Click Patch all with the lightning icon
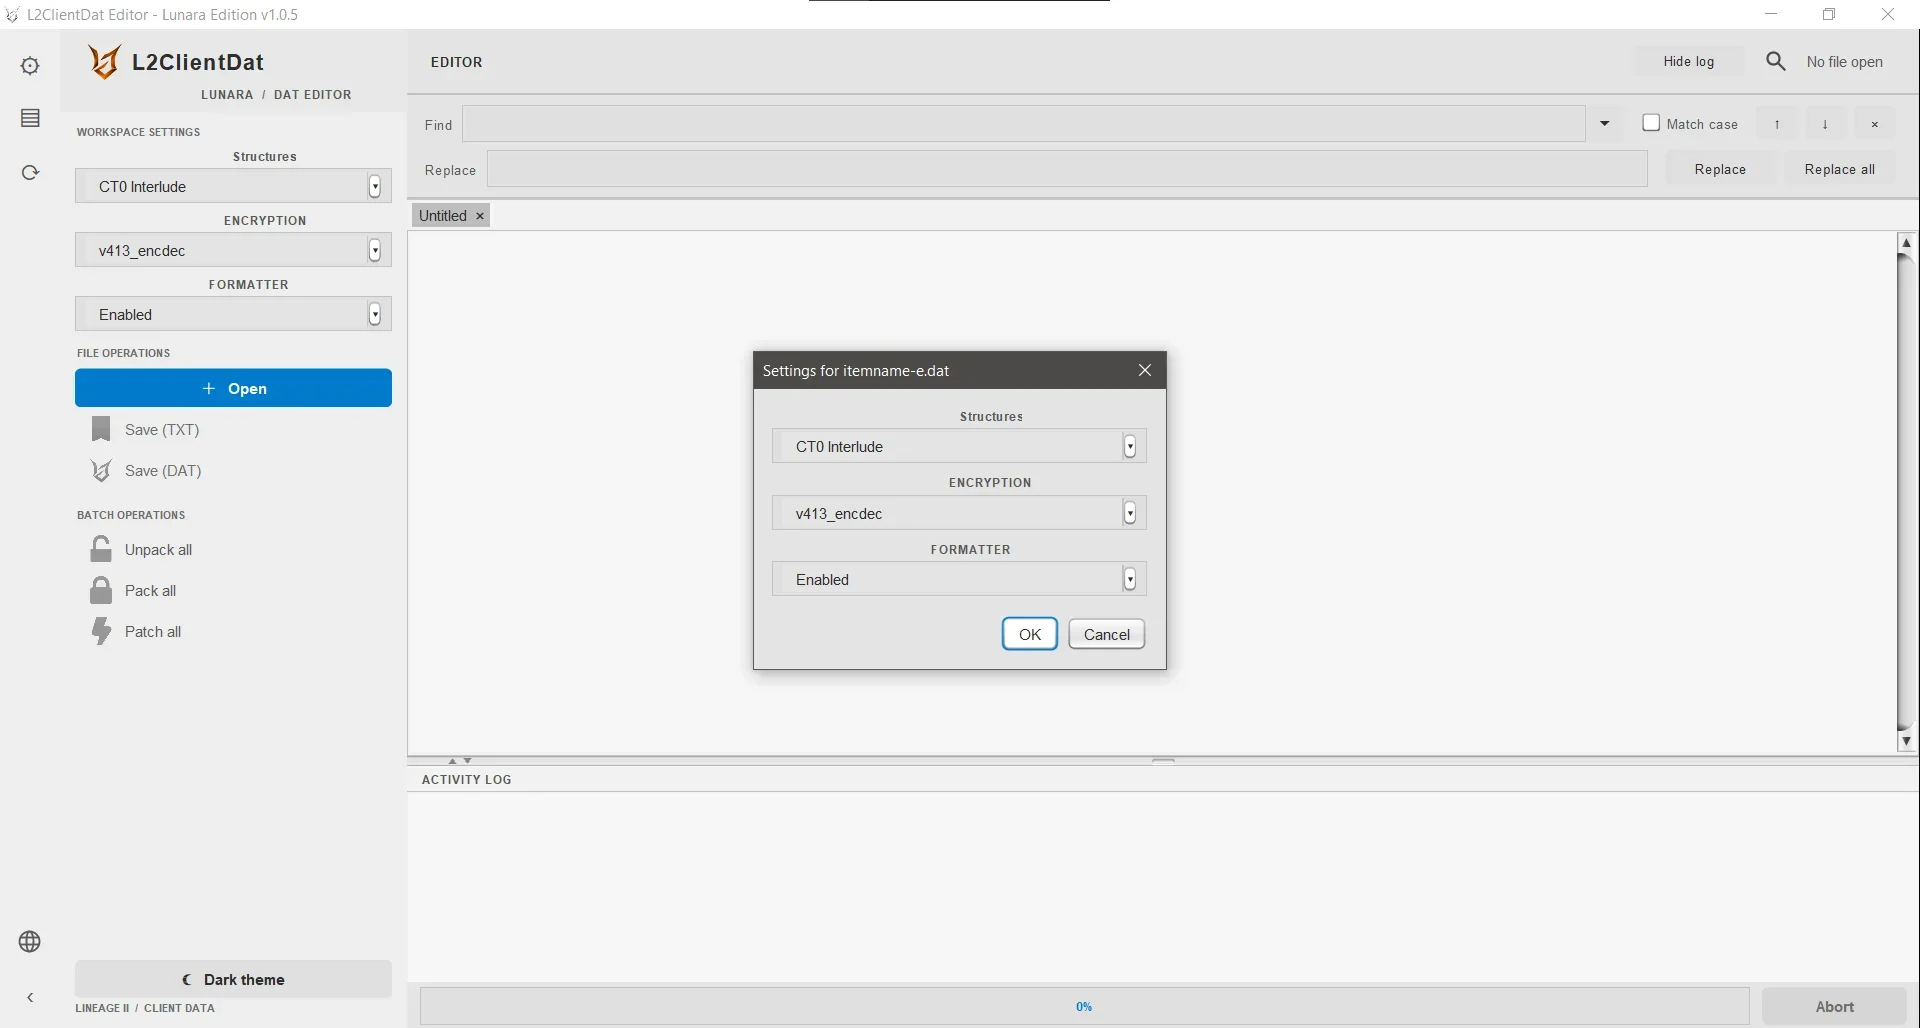 (136, 632)
